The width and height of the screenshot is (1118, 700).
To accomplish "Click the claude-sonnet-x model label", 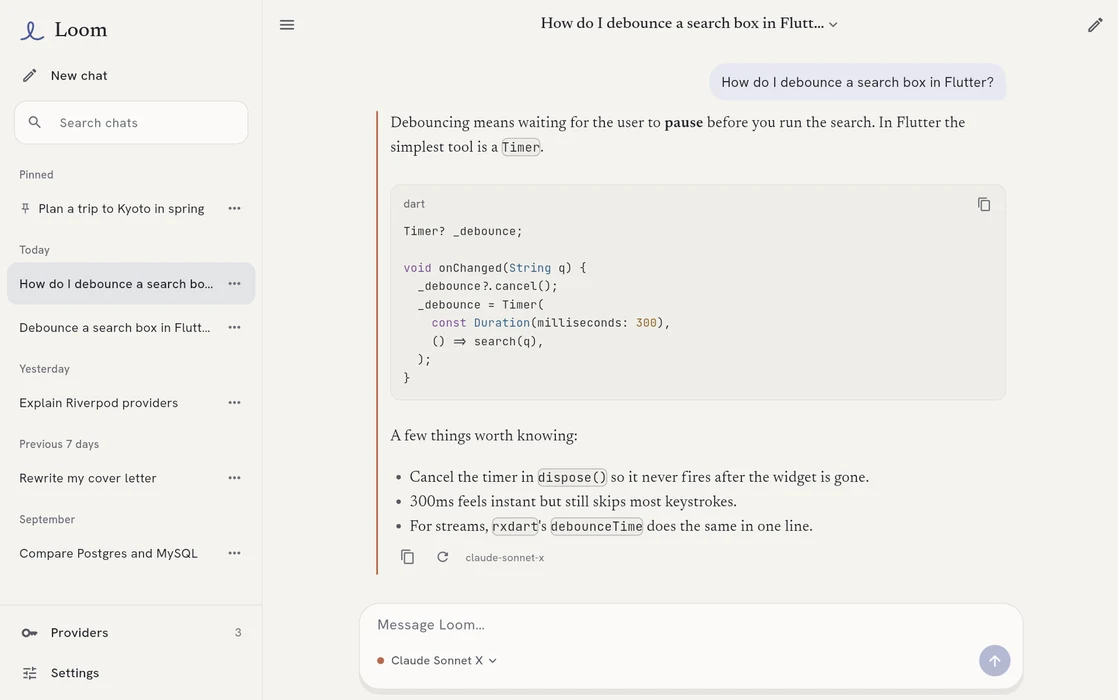I will tap(505, 557).
